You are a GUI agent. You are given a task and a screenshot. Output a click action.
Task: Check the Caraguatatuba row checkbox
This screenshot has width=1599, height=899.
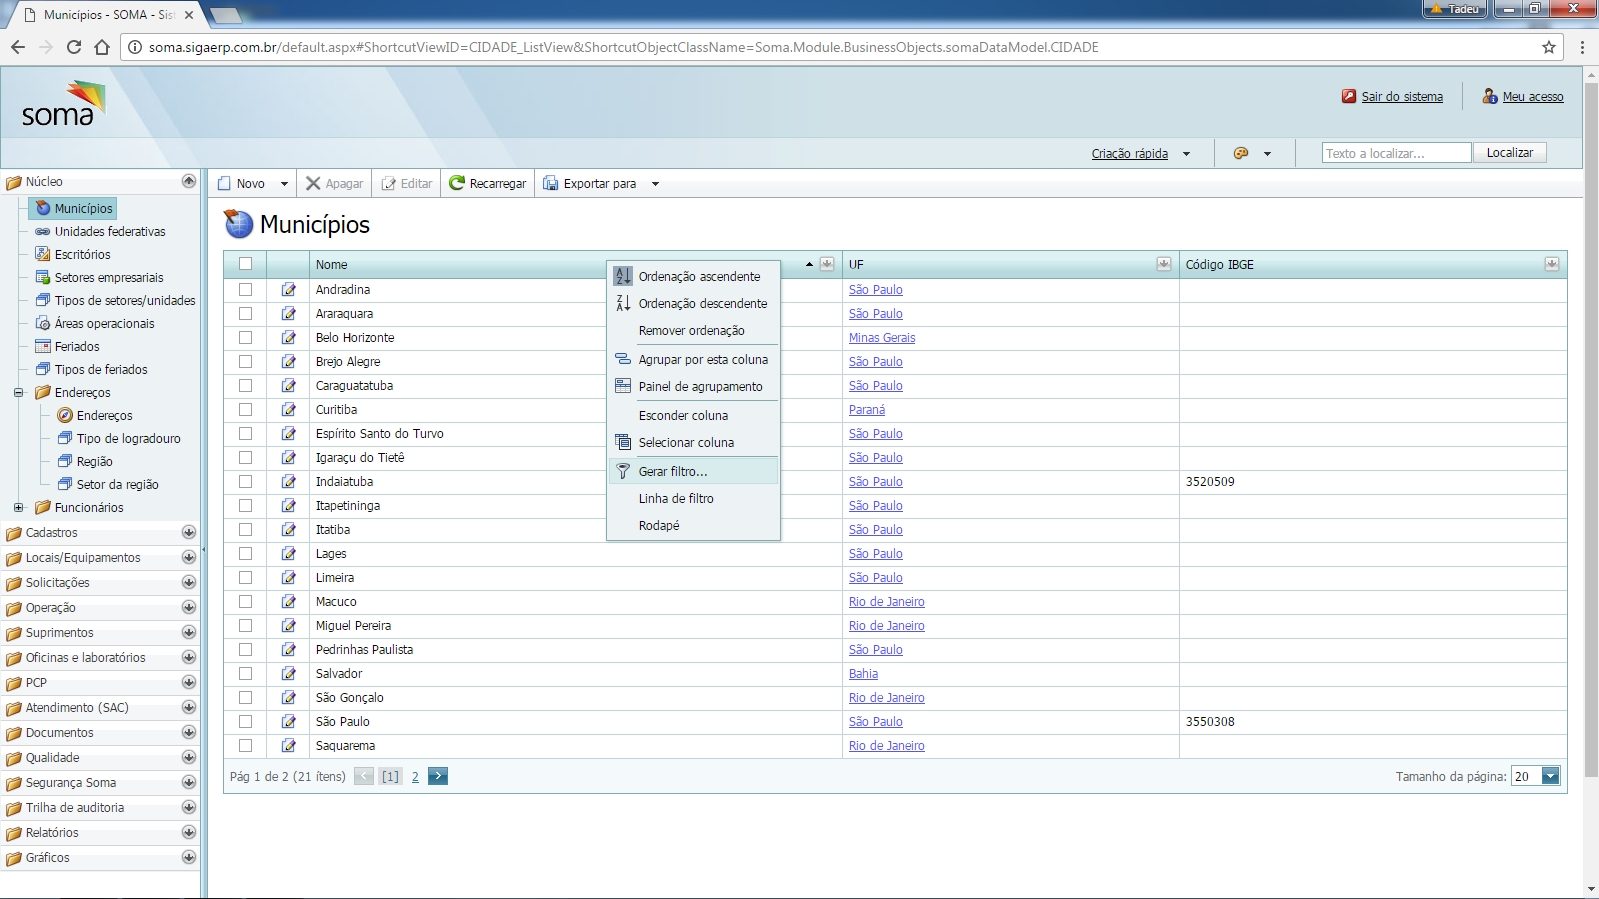tap(245, 385)
